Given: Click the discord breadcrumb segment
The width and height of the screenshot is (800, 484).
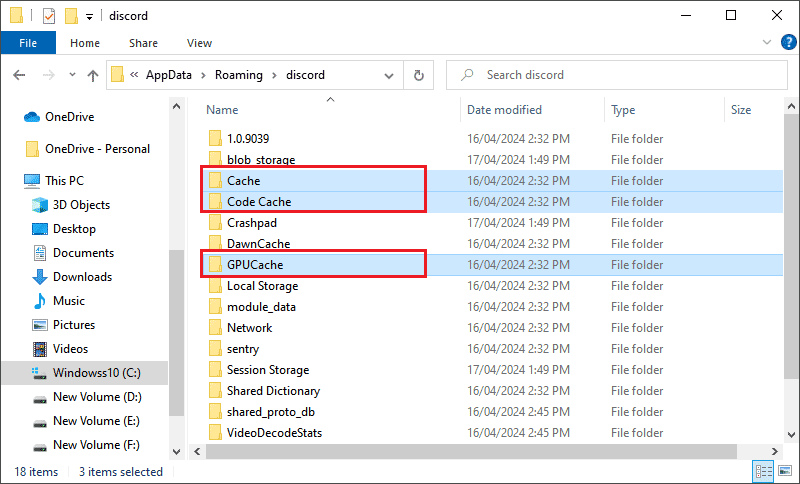Looking at the screenshot, I should (x=305, y=75).
